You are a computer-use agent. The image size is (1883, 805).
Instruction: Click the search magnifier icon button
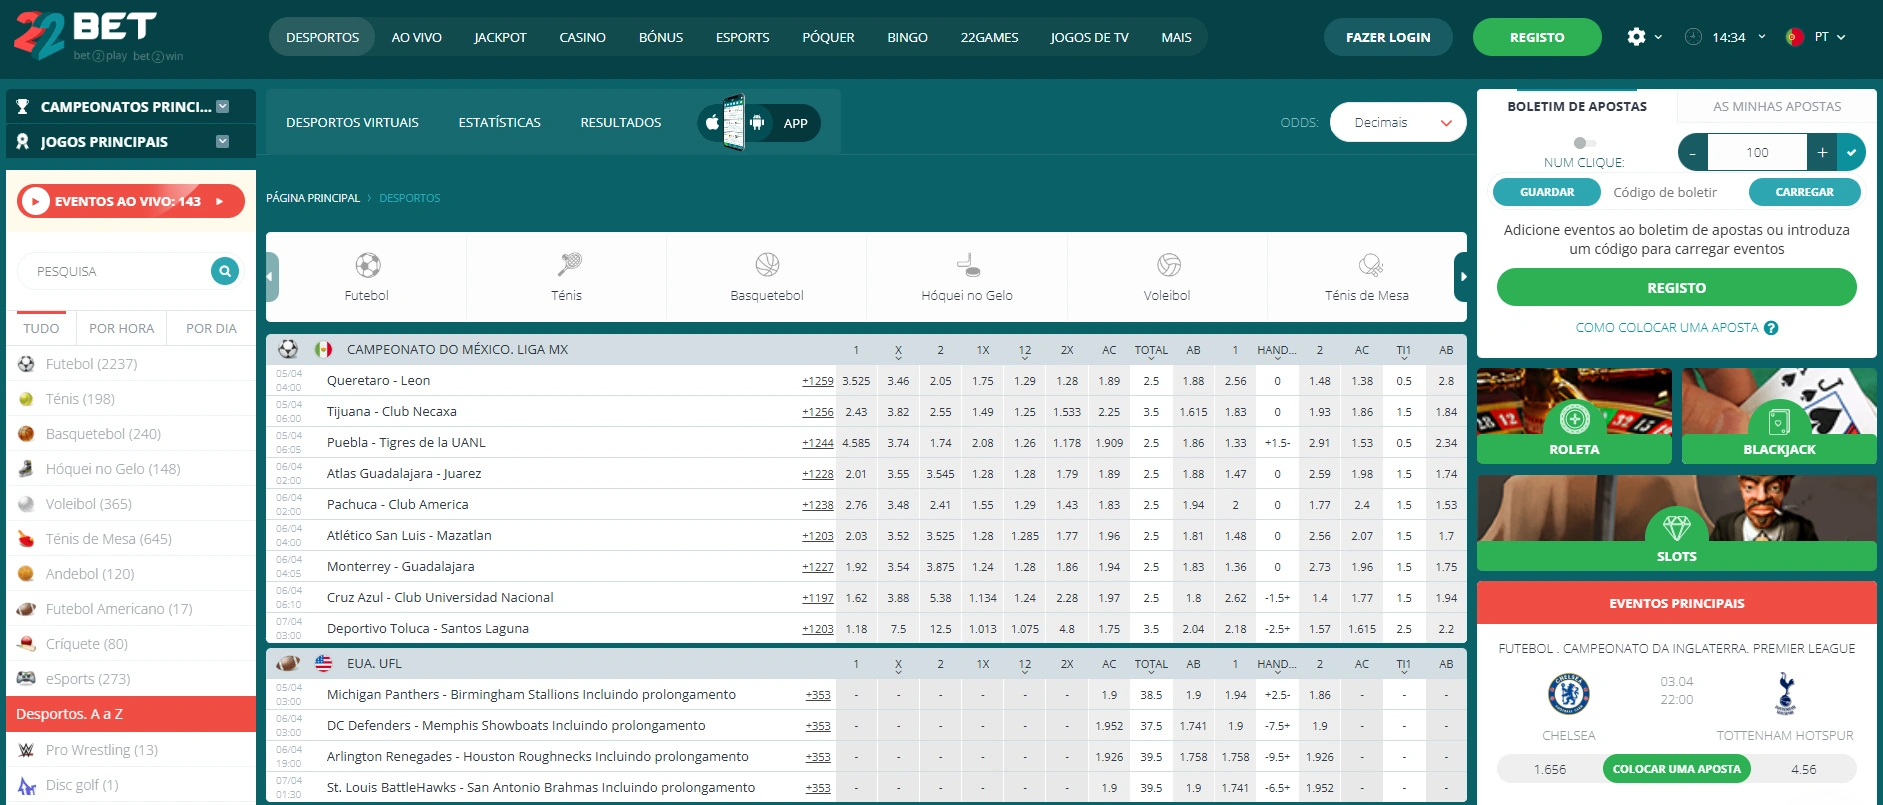[225, 271]
